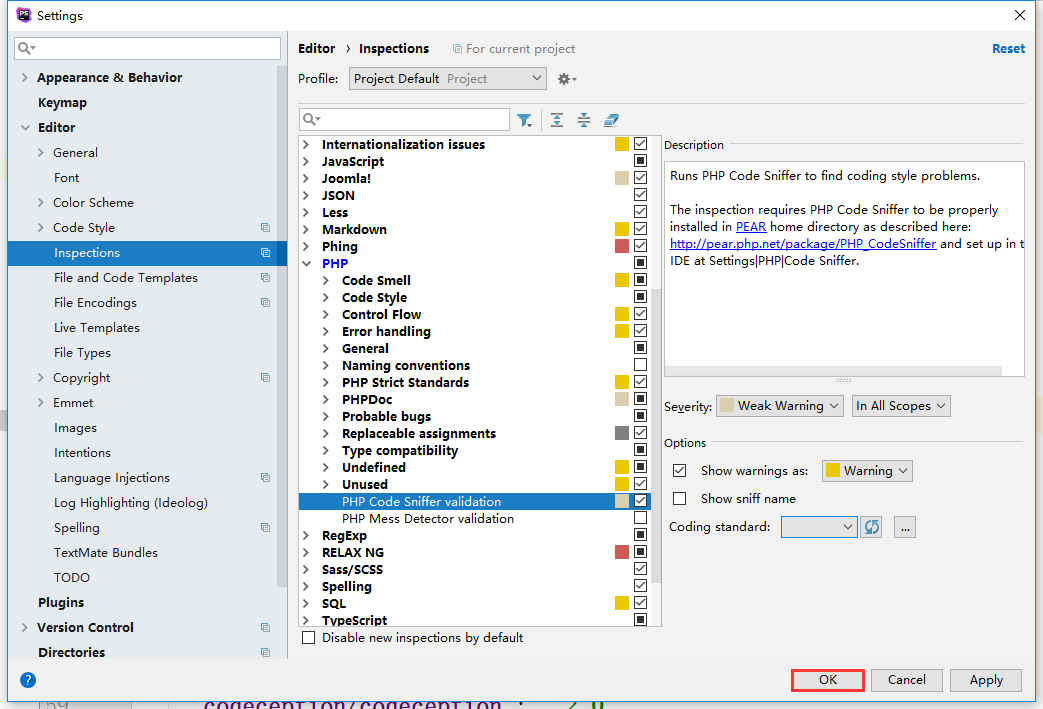Open the profile gear settings menu

566,79
